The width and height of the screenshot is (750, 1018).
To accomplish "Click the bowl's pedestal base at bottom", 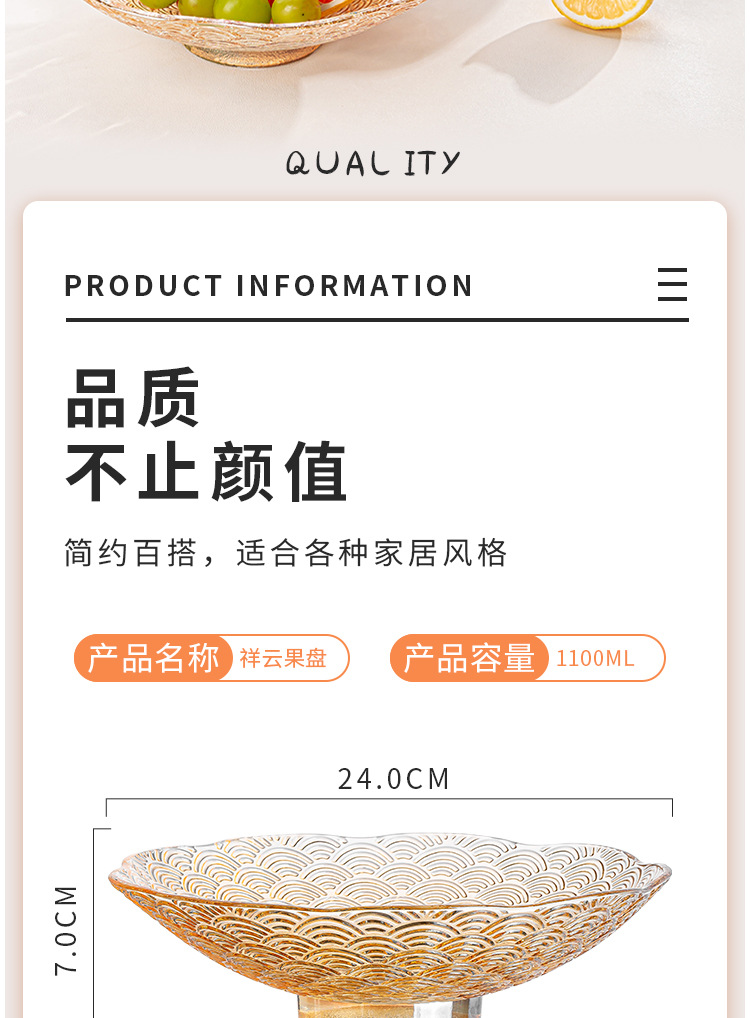I will coord(390,1005).
